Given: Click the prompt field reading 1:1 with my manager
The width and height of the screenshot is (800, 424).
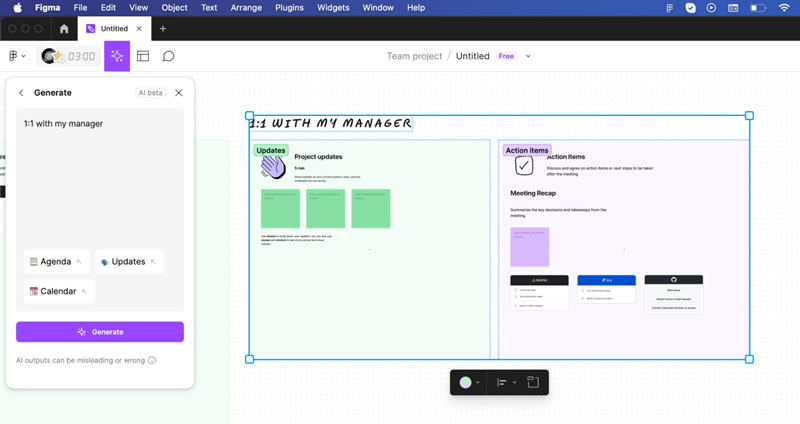Looking at the screenshot, I should pos(100,209).
